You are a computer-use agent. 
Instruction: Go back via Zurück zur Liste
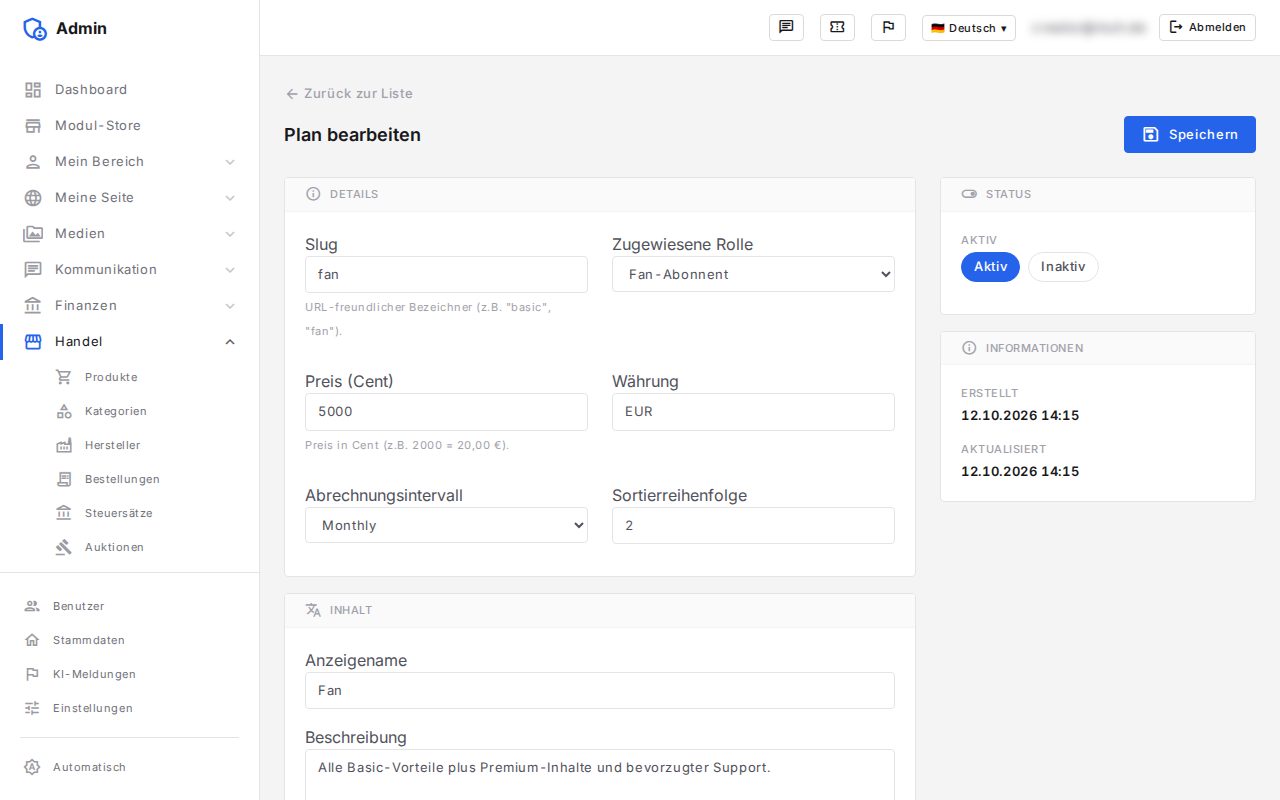pos(349,93)
